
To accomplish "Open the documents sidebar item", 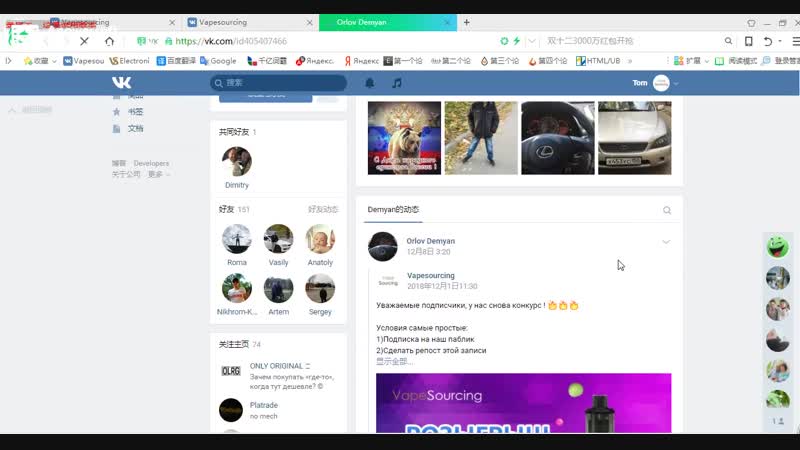I will tap(130, 129).
